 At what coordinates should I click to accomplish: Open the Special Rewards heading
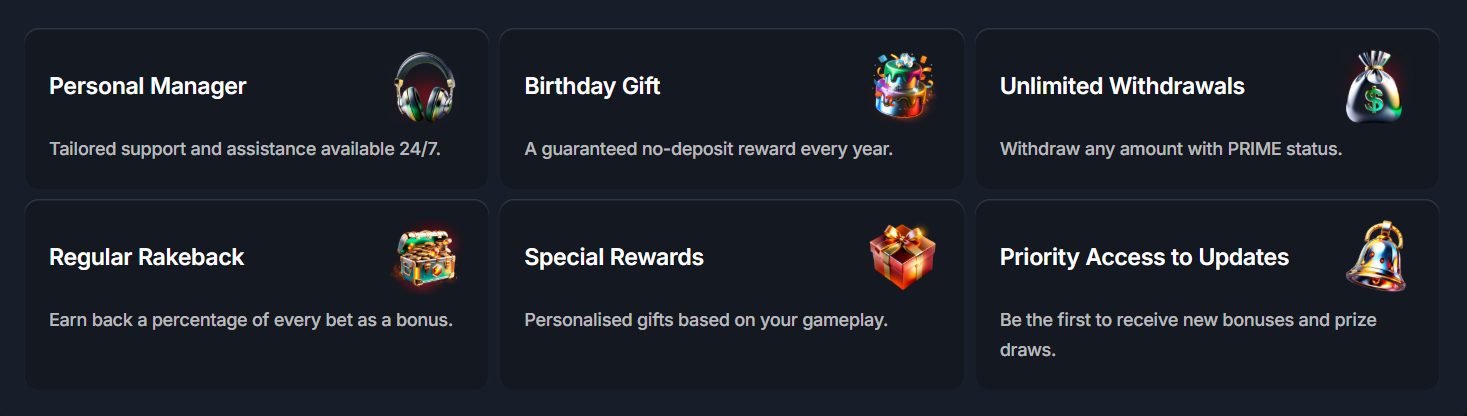[614, 257]
